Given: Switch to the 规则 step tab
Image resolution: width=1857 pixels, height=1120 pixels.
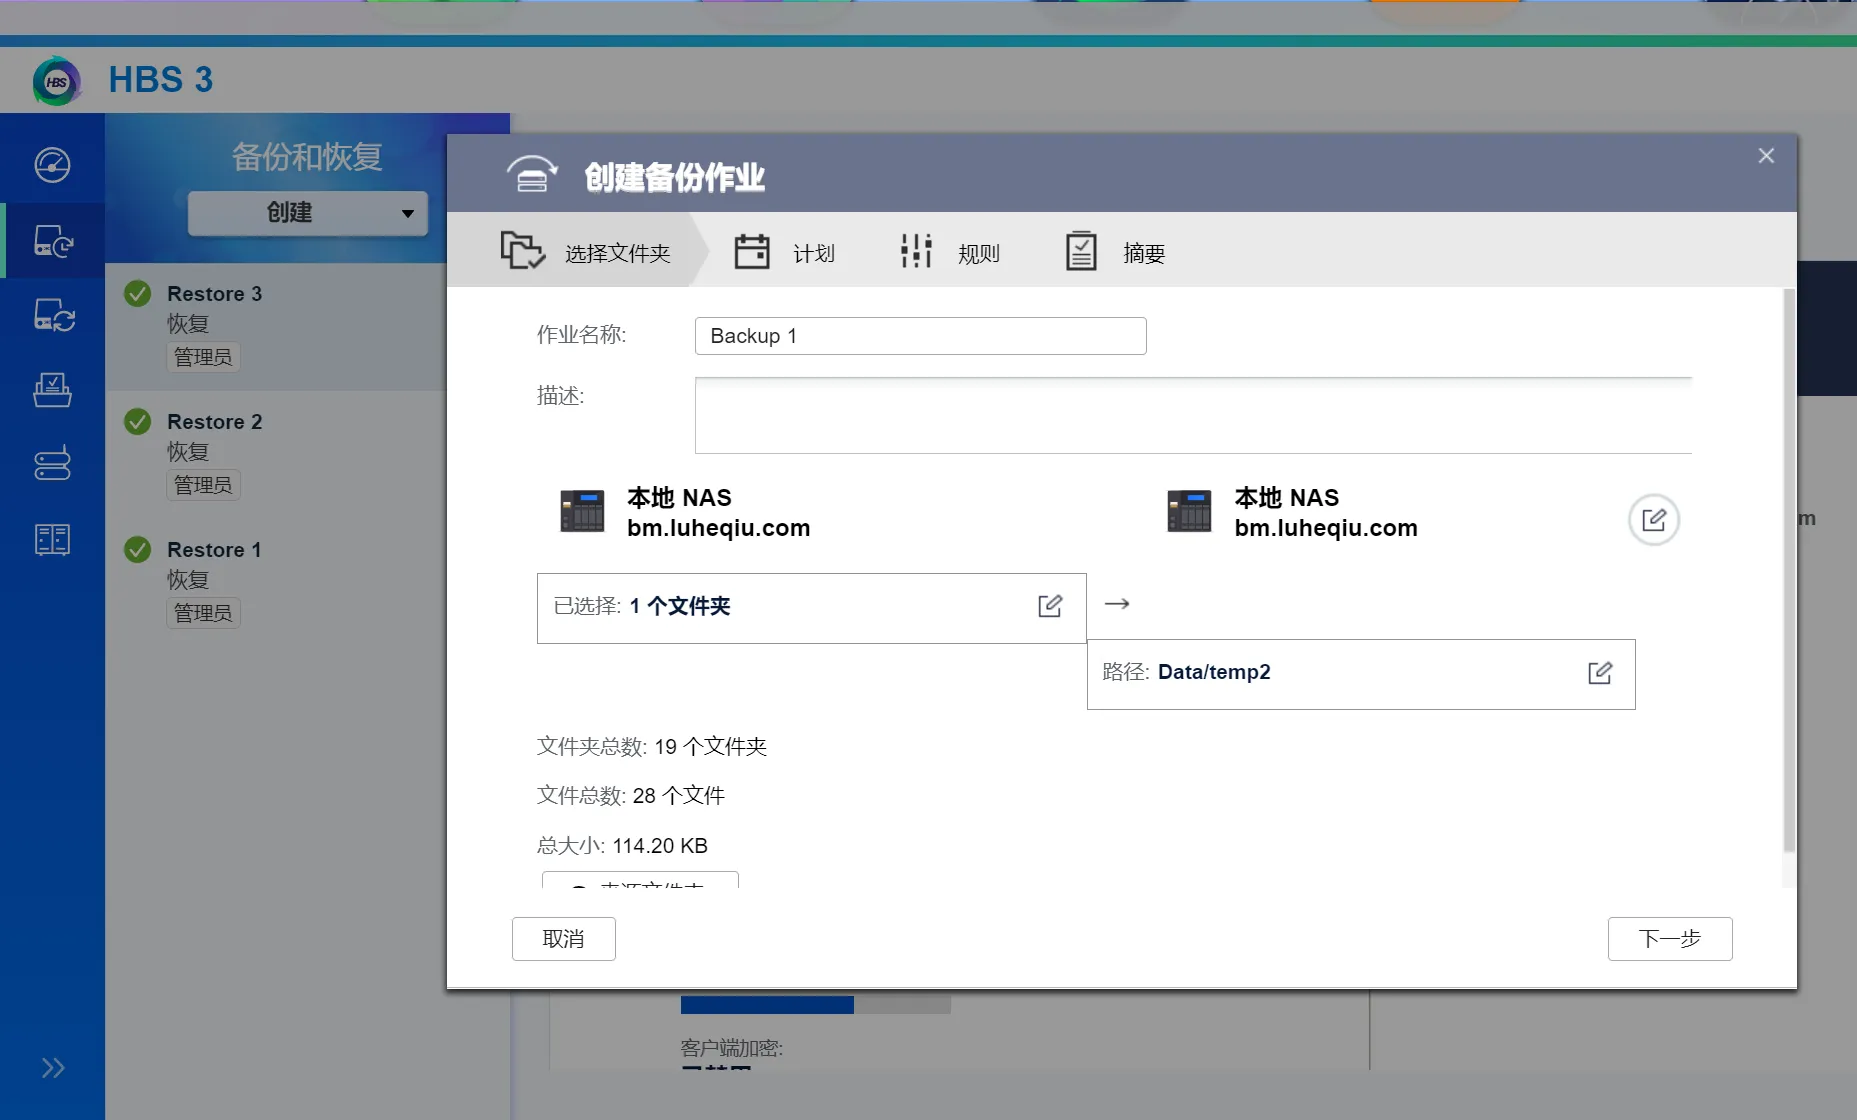Looking at the screenshot, I should pyautogui.click(x=950, y=253).
